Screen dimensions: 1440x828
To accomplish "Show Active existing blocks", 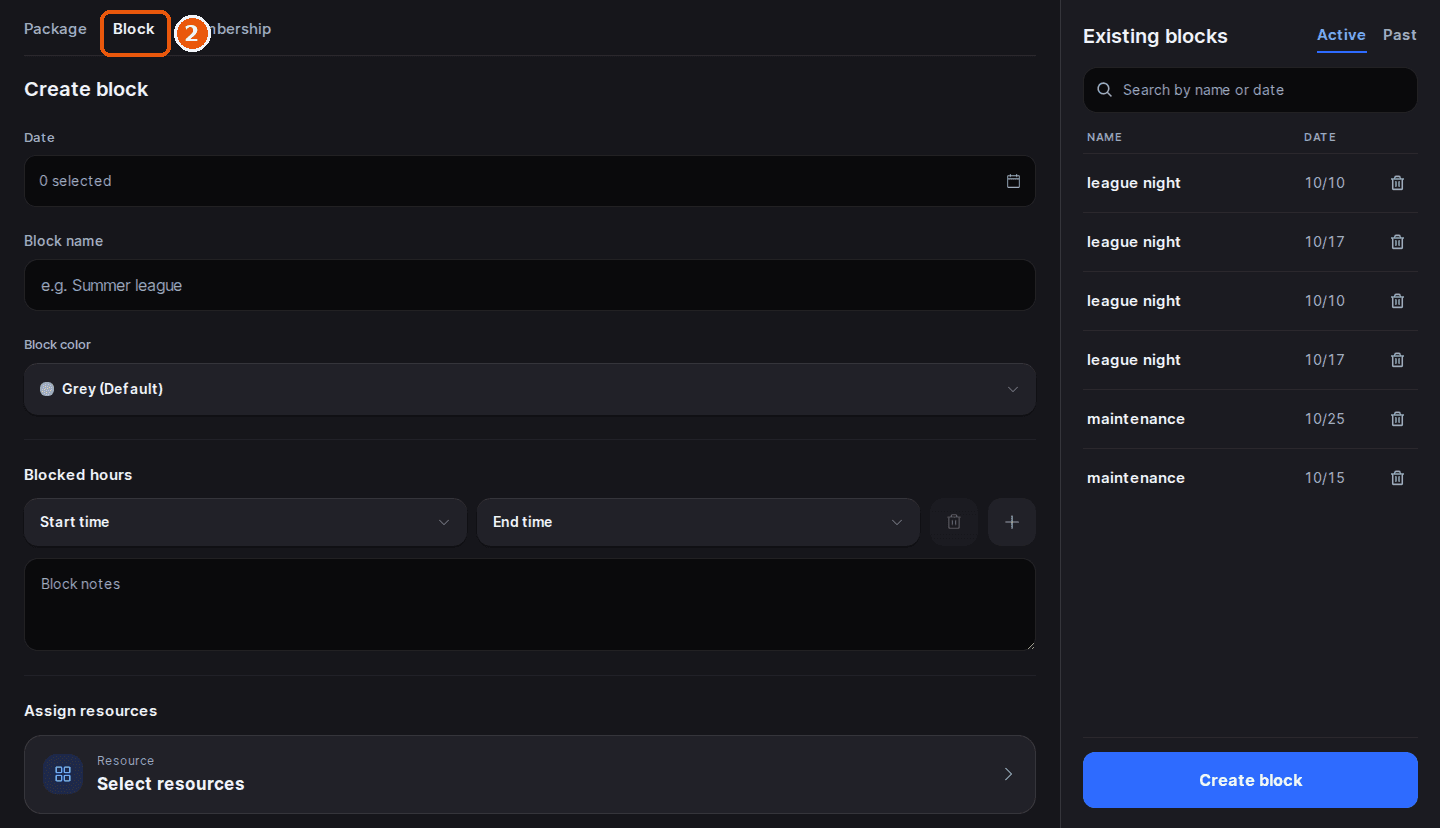I will 1341,35.
